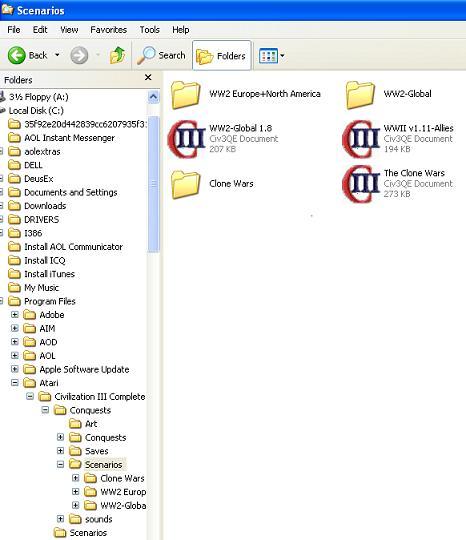Screen dimensions: 466x540
Task: Open the Back button history dropdown arrow
Action: tap(58, 55)
